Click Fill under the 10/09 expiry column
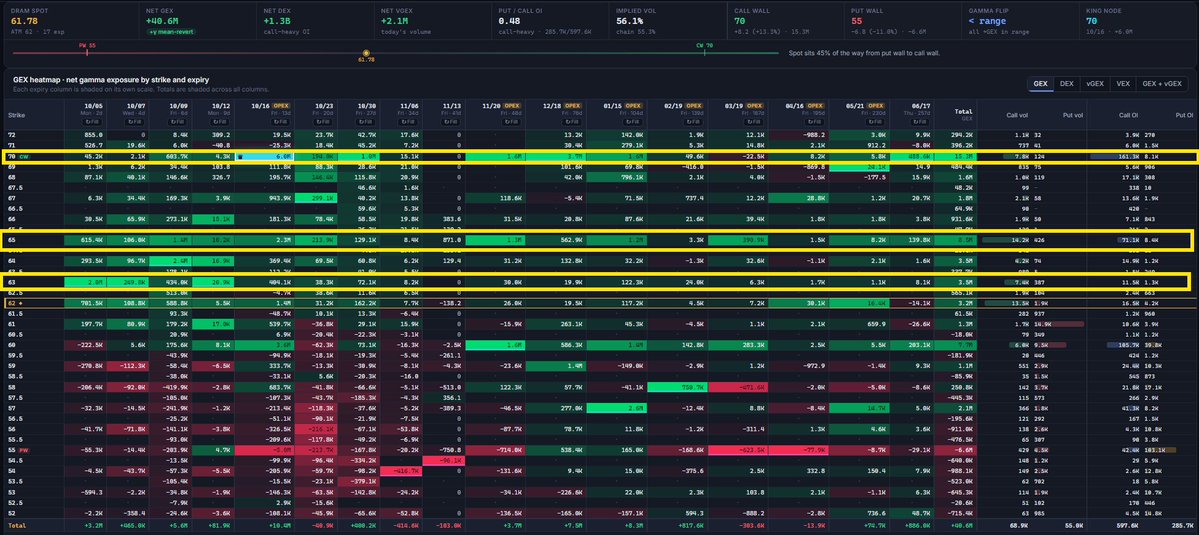 pyautogui.click(x=178, y=122)
